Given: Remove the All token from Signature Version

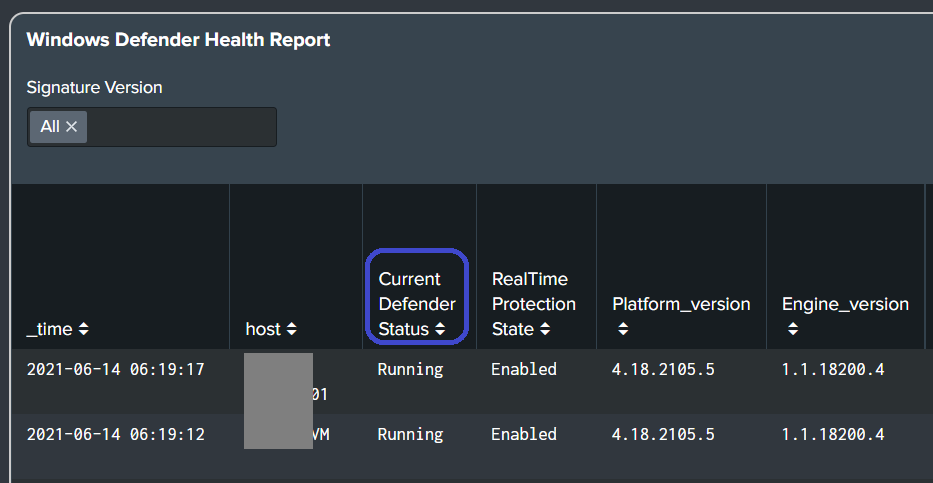Looking at the screenshot, I should (x=71, y=127).
